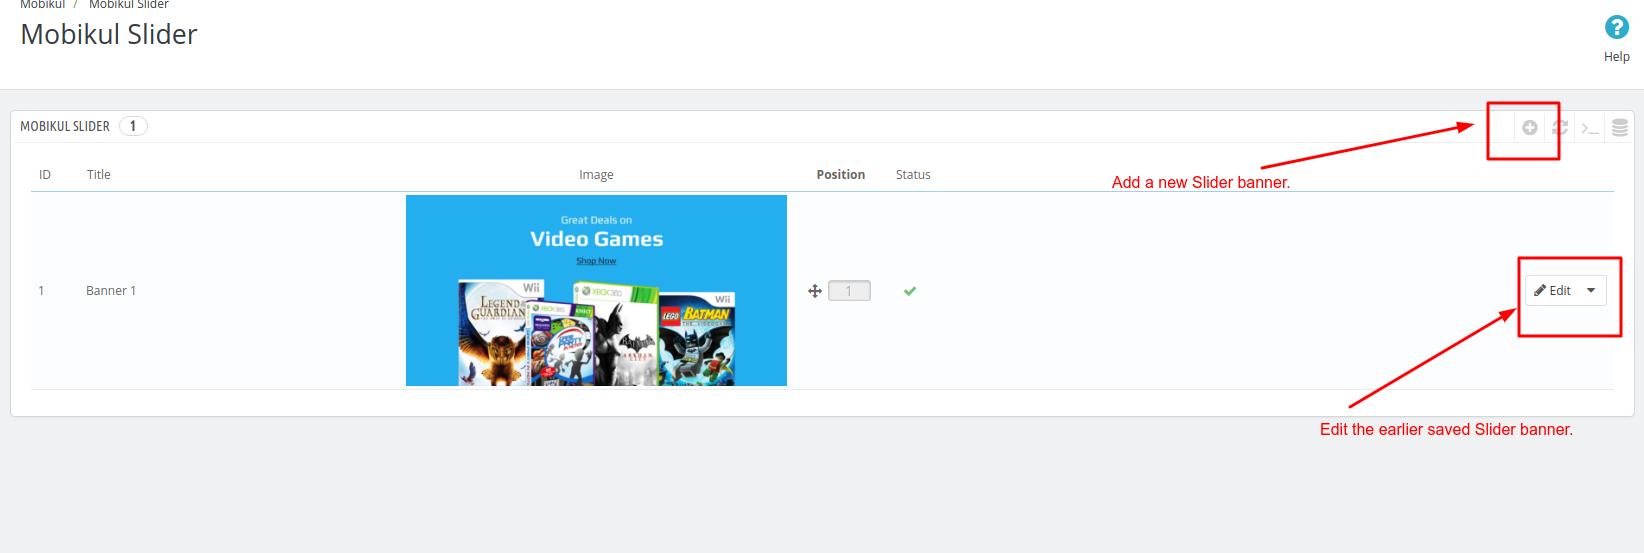1644x553 pixels.
Task: Click the Help label text
Action: (1617, 57)
